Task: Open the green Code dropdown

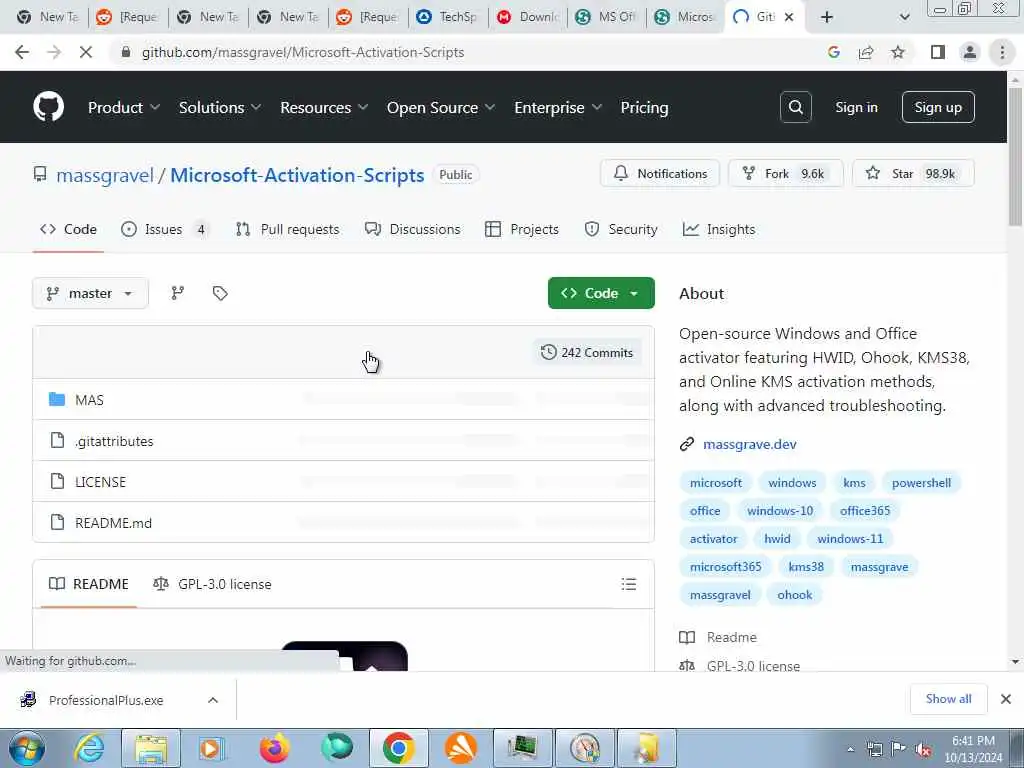Action: [601, 293]
